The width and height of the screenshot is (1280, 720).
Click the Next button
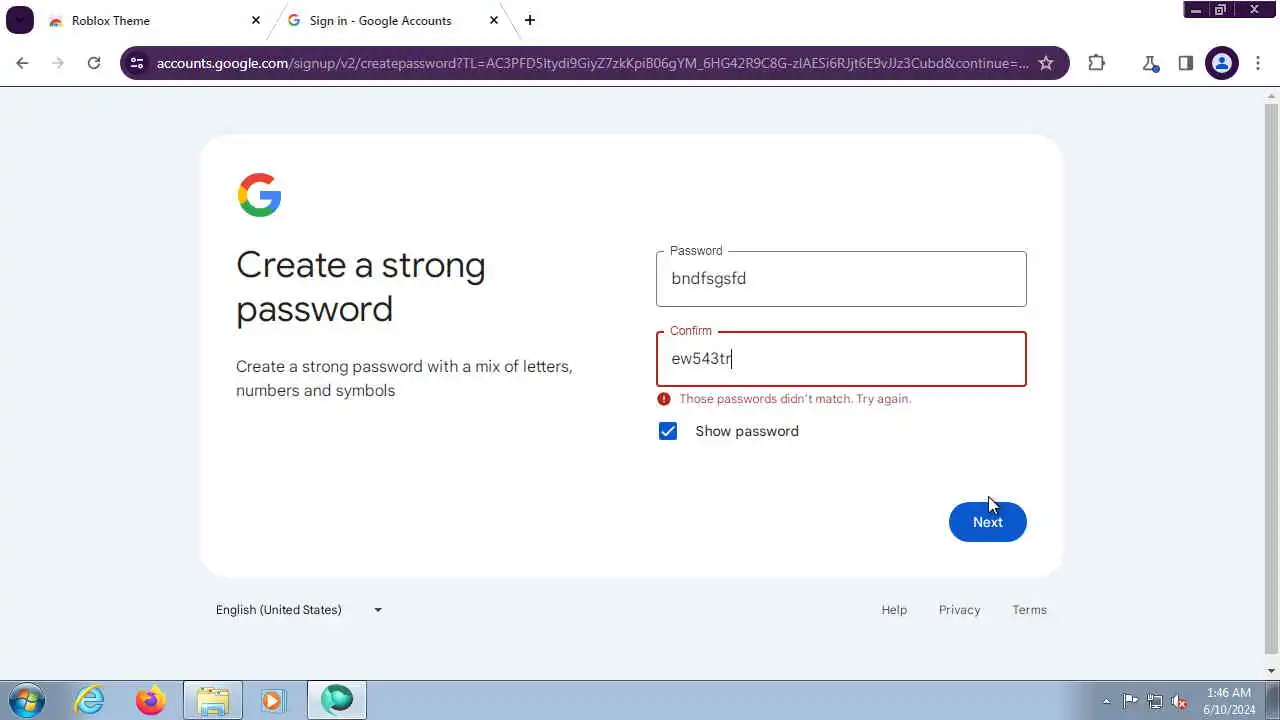(x=988, y=522)
